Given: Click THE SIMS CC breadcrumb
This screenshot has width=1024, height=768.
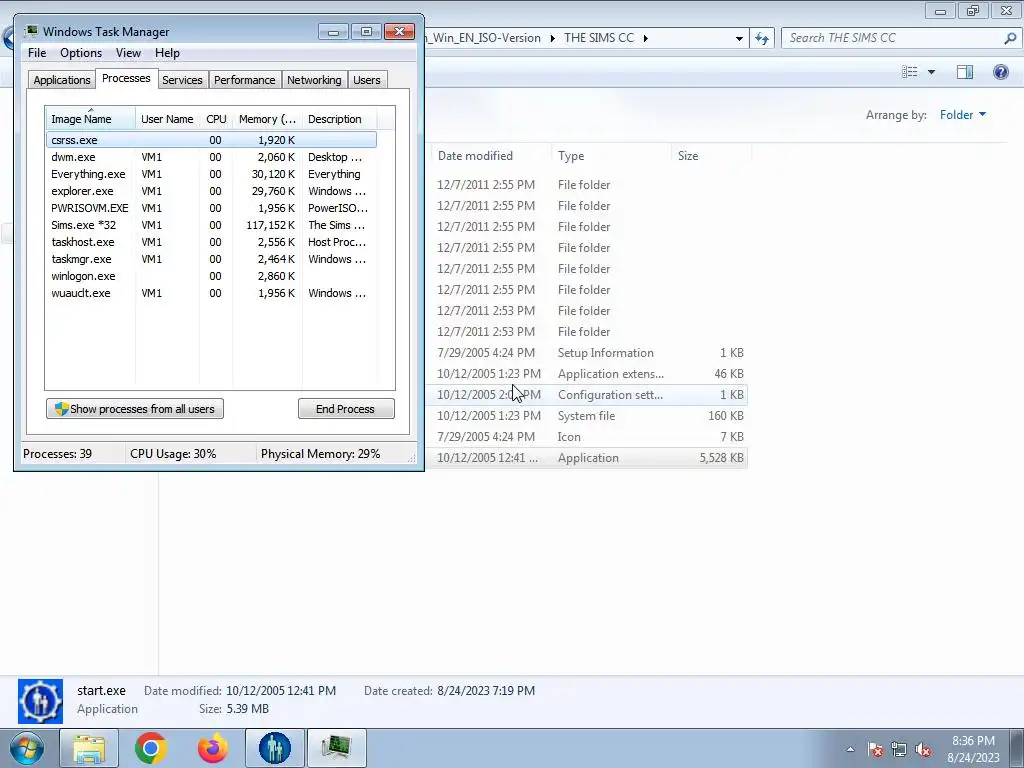Looking at the screenshot, I should [599, 38].
